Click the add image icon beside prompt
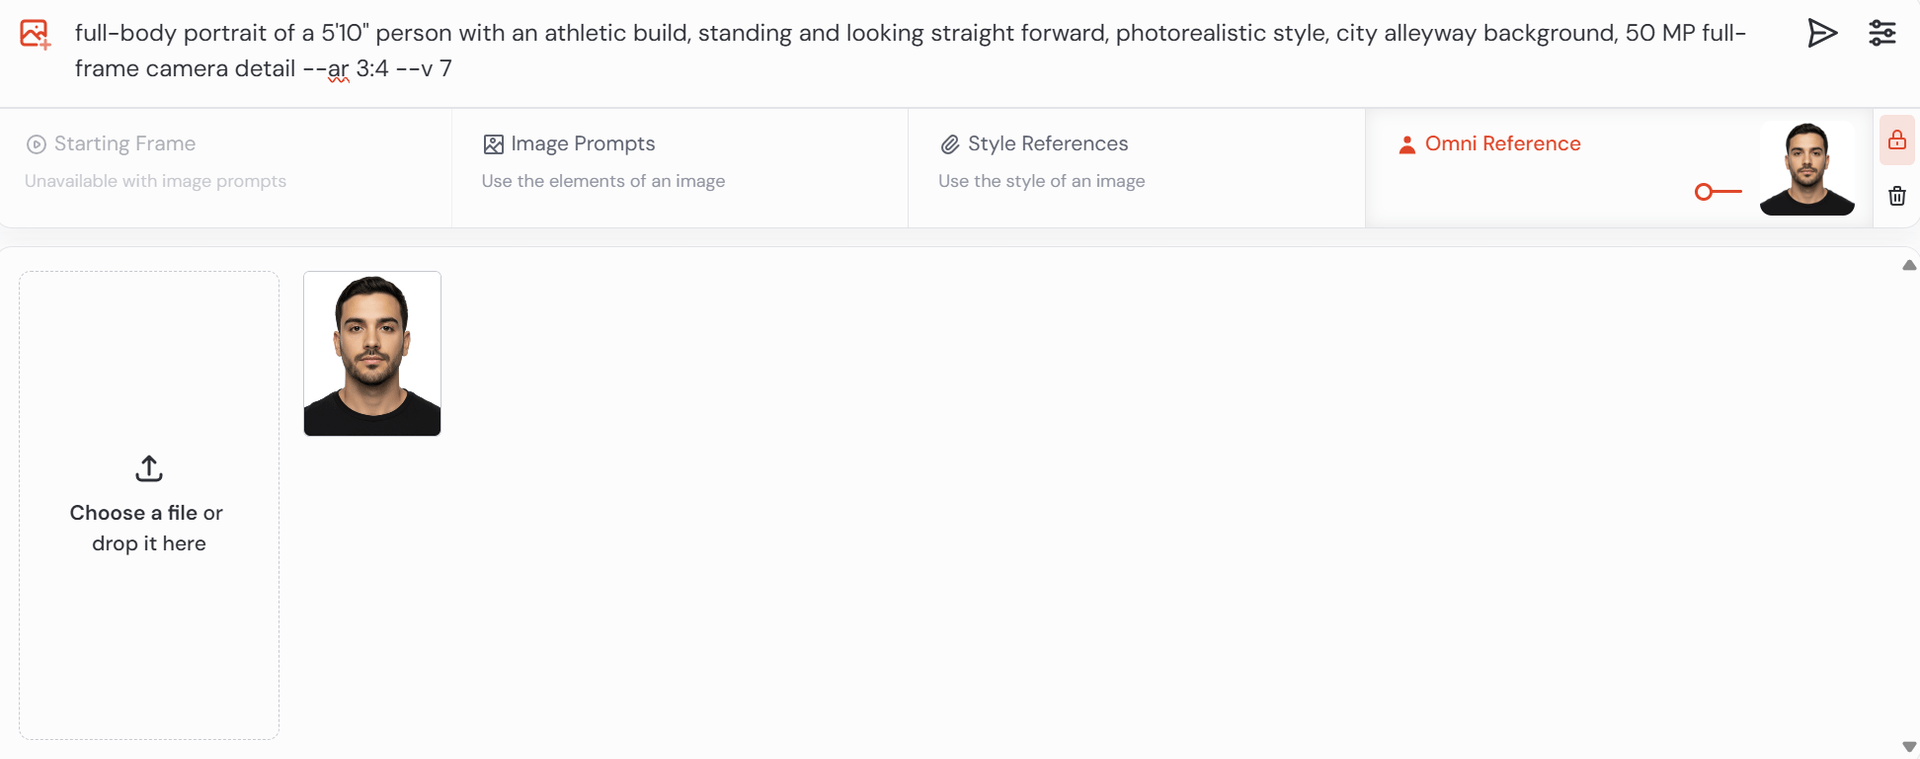The image size is (1920, 759). [x=35, y=34]
